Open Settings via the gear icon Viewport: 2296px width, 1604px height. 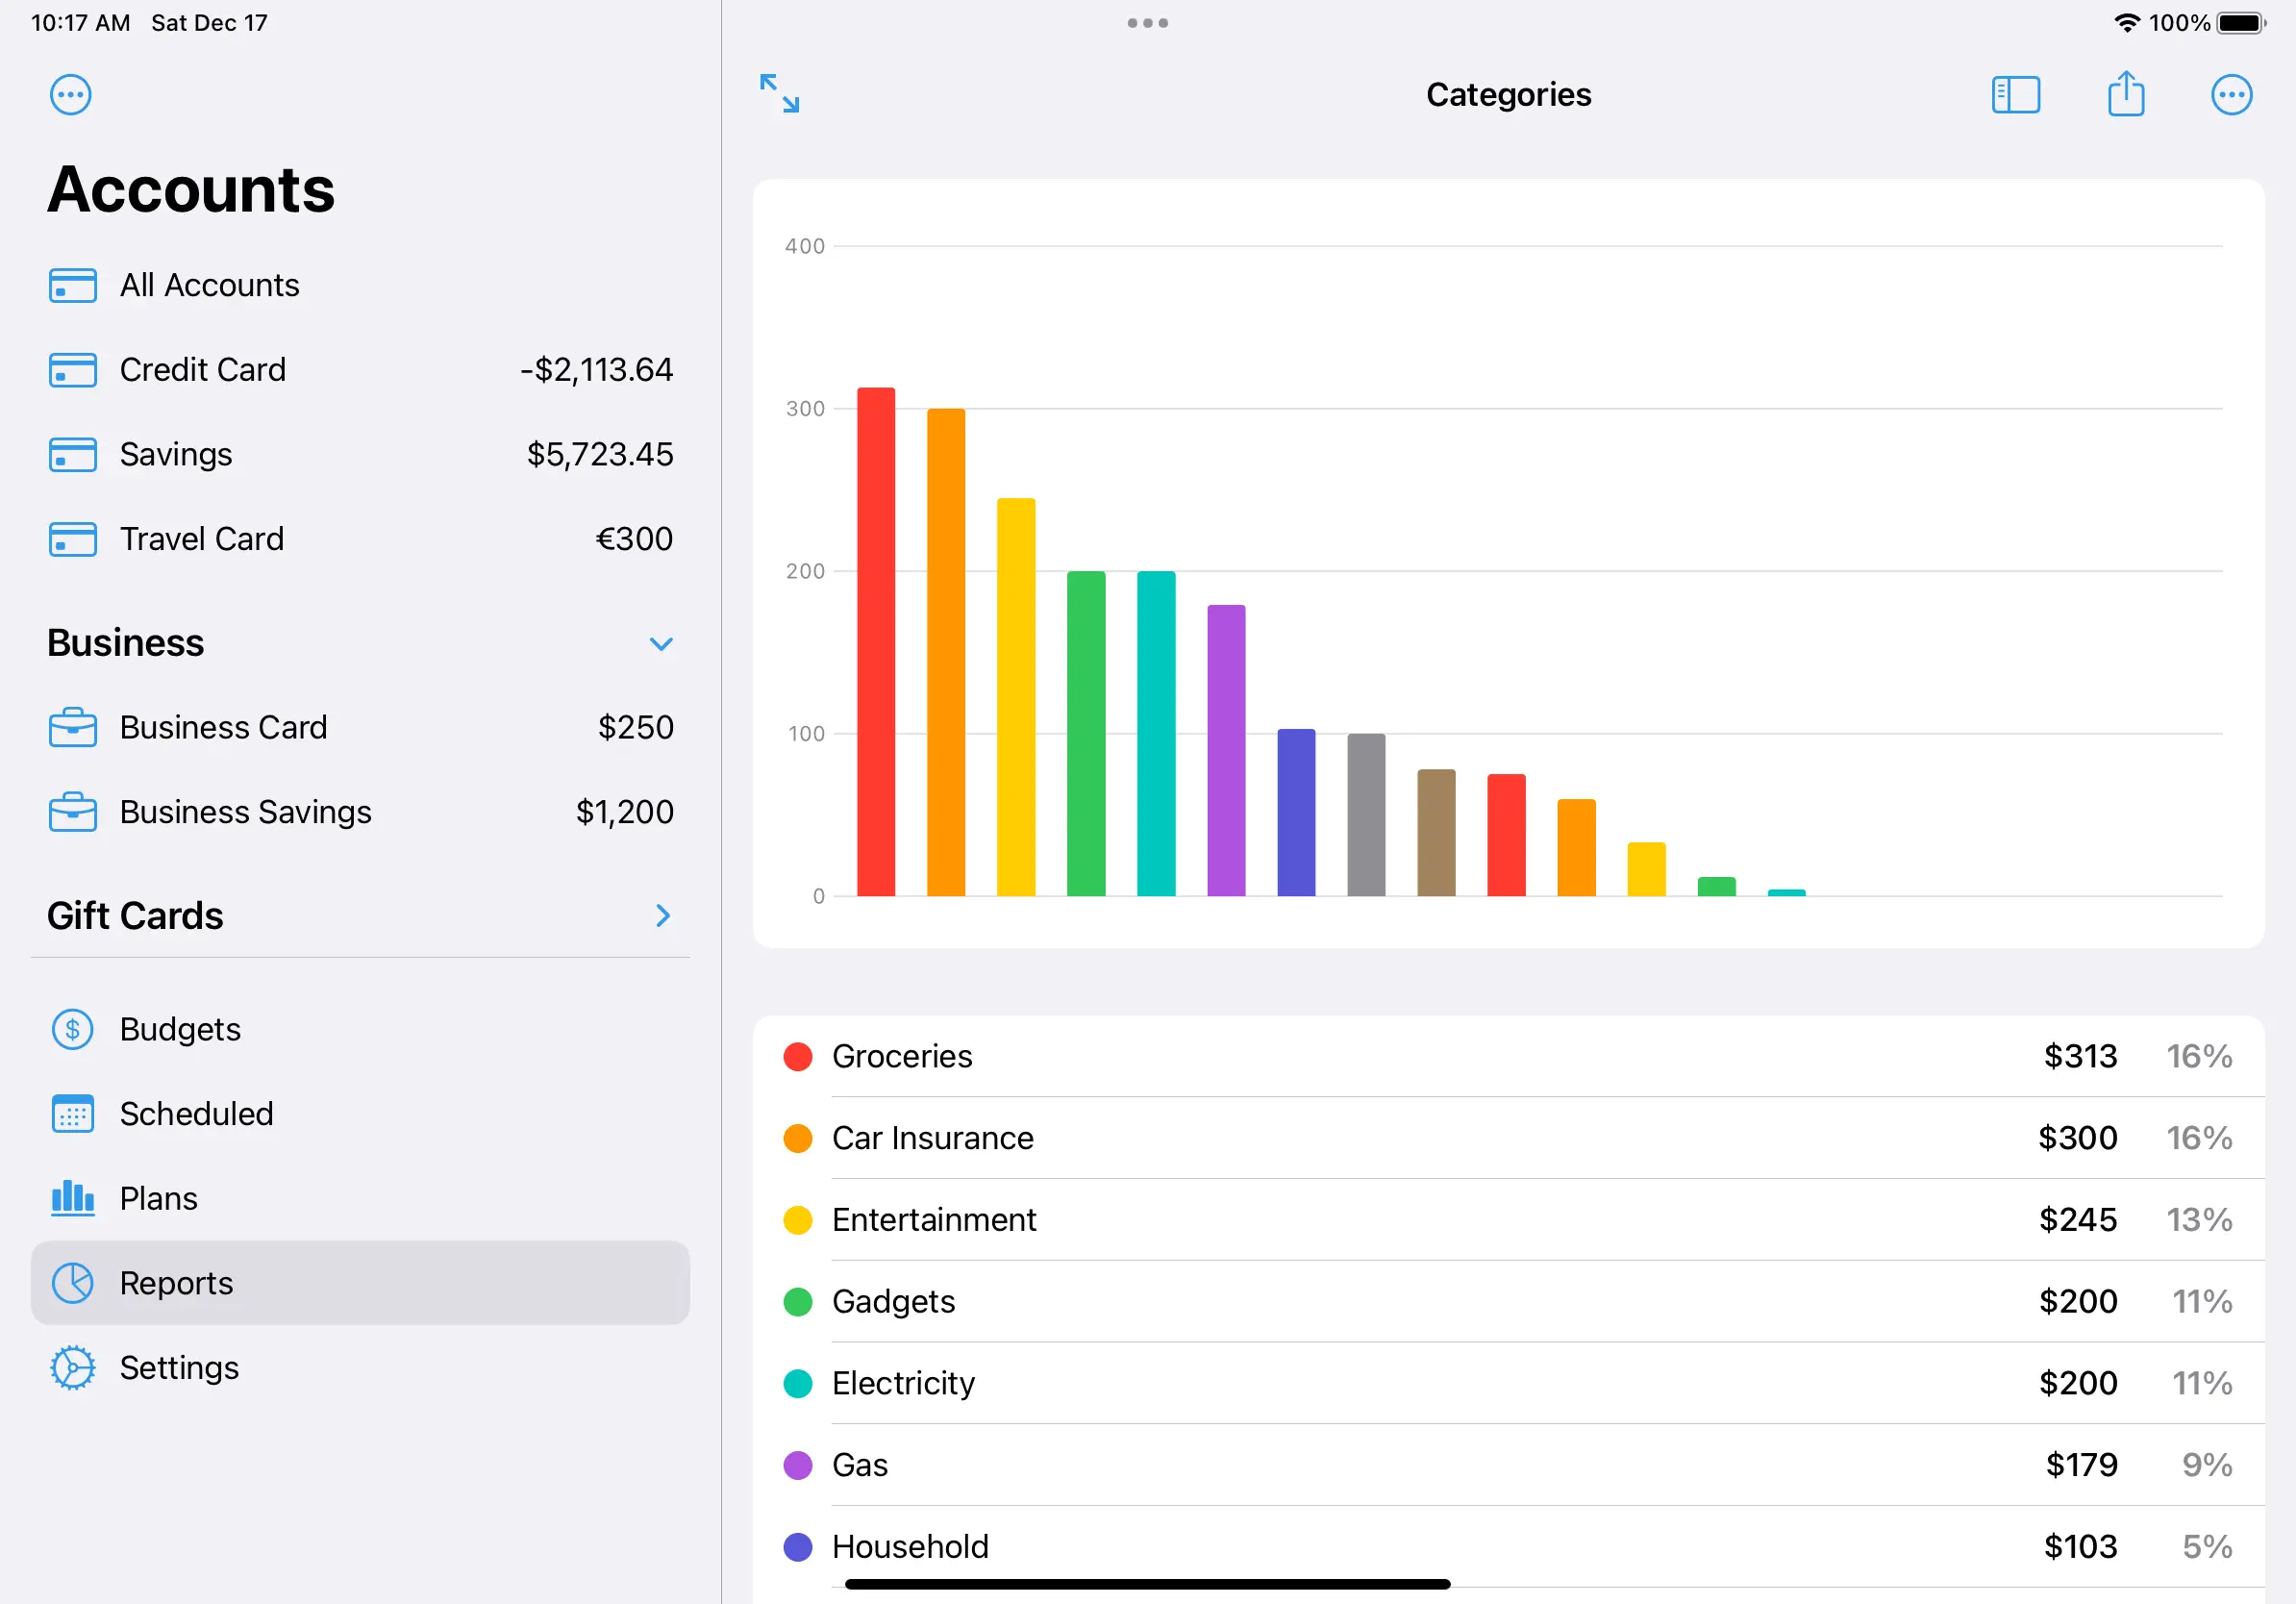point(72,1367)
